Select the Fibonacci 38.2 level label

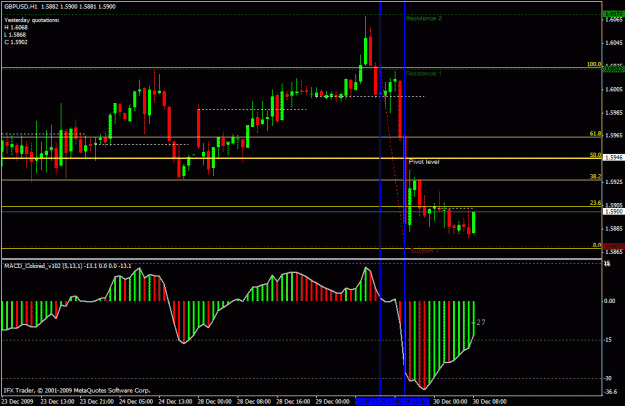coord(596,177)
